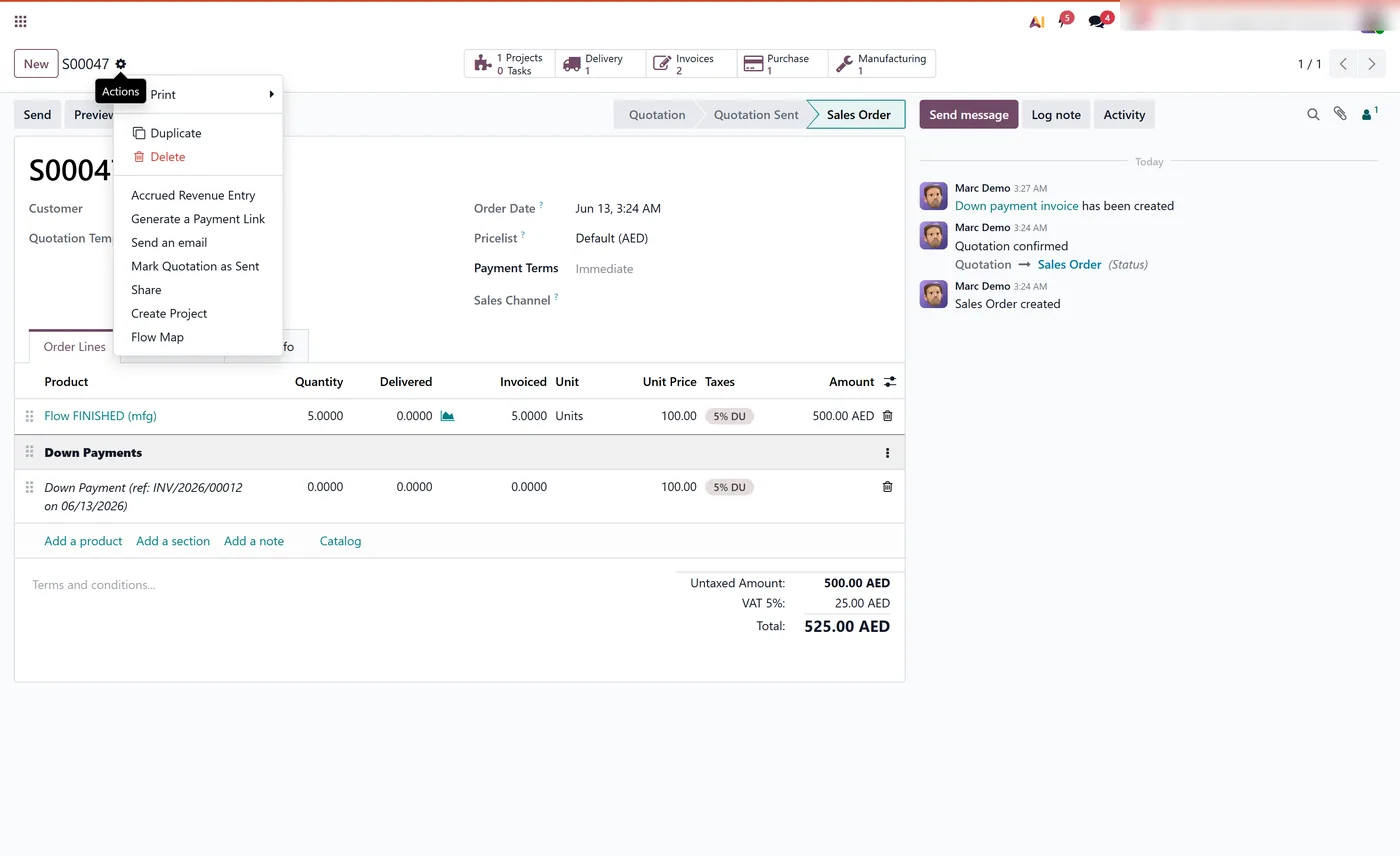Open the Manufacturing wrench smart button
1400x856 pixels.
click(x=882, y=64)
